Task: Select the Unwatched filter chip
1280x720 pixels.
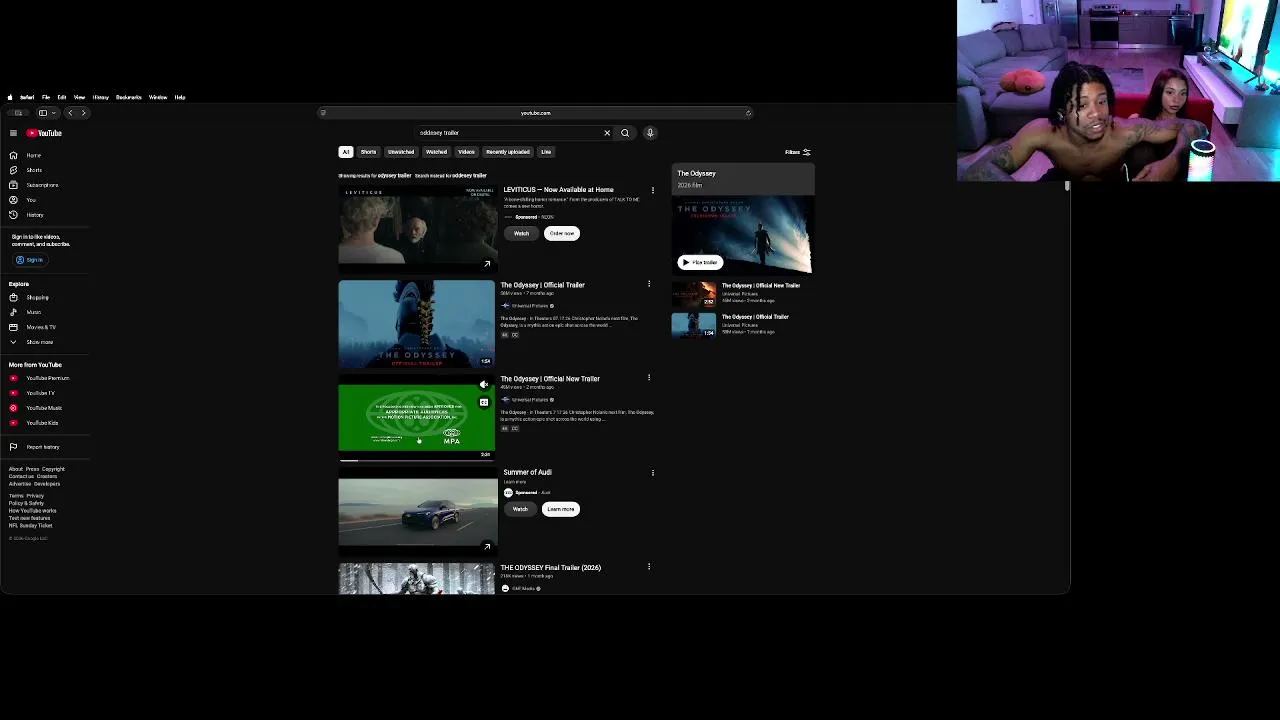Action: [401, 152]
